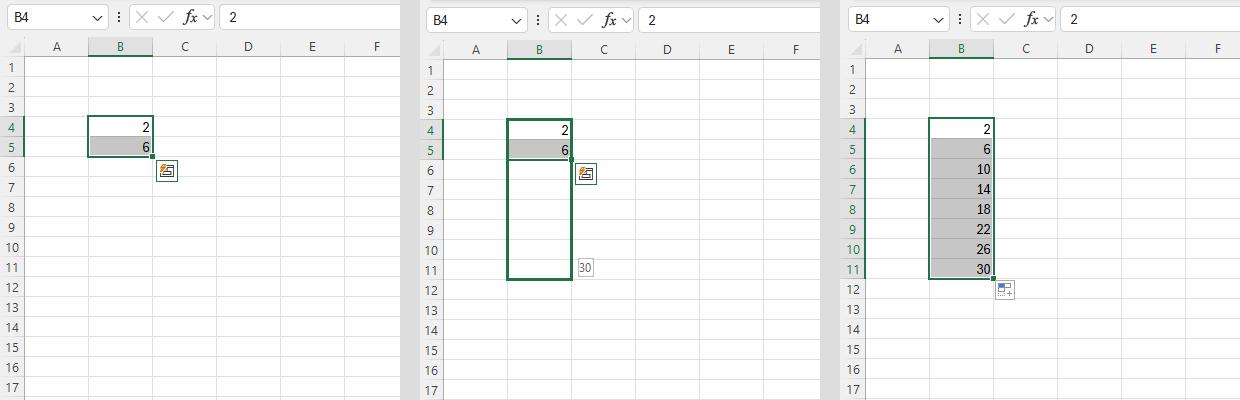Image resolution: width=1240 pixels, height=400 pixels.
Task: Click Enter checkmark in right panel's formula bar
Action: coord(1008,19)
